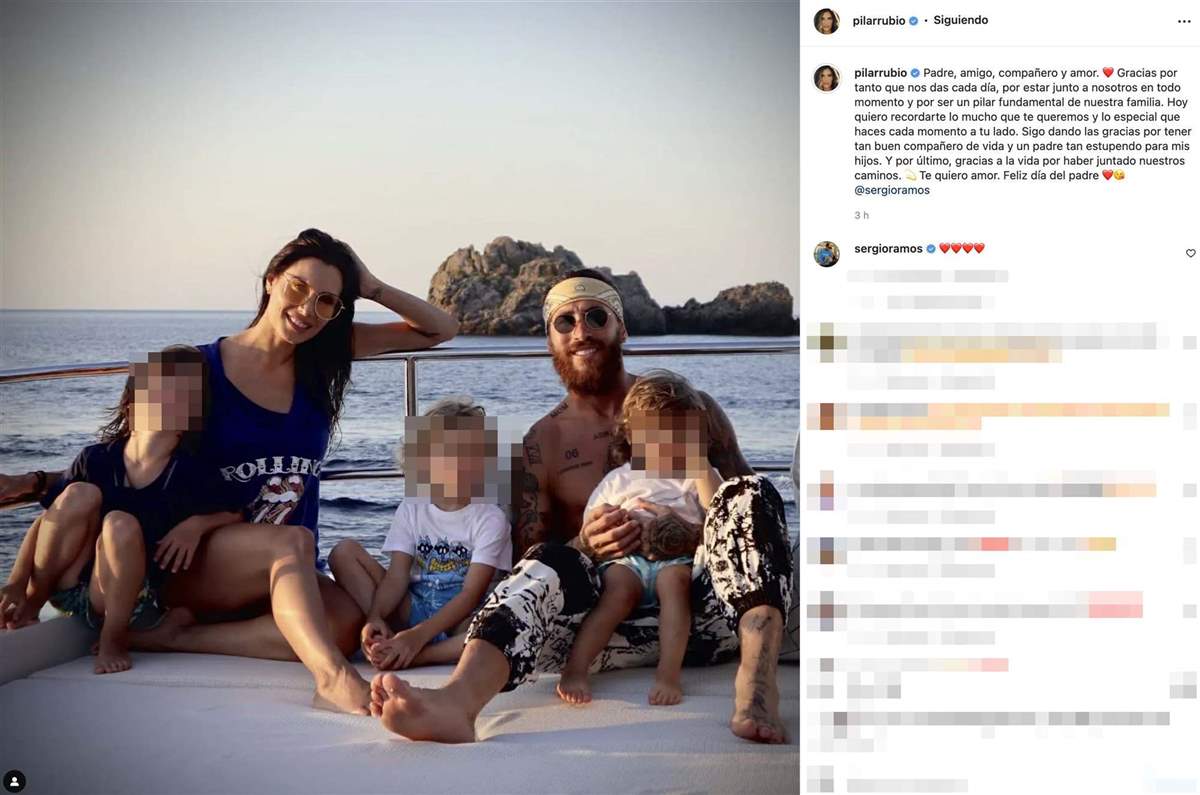Click the verified badge next to sergioramos
This screenshot has height=795, width=1200.
click(931, 248)
